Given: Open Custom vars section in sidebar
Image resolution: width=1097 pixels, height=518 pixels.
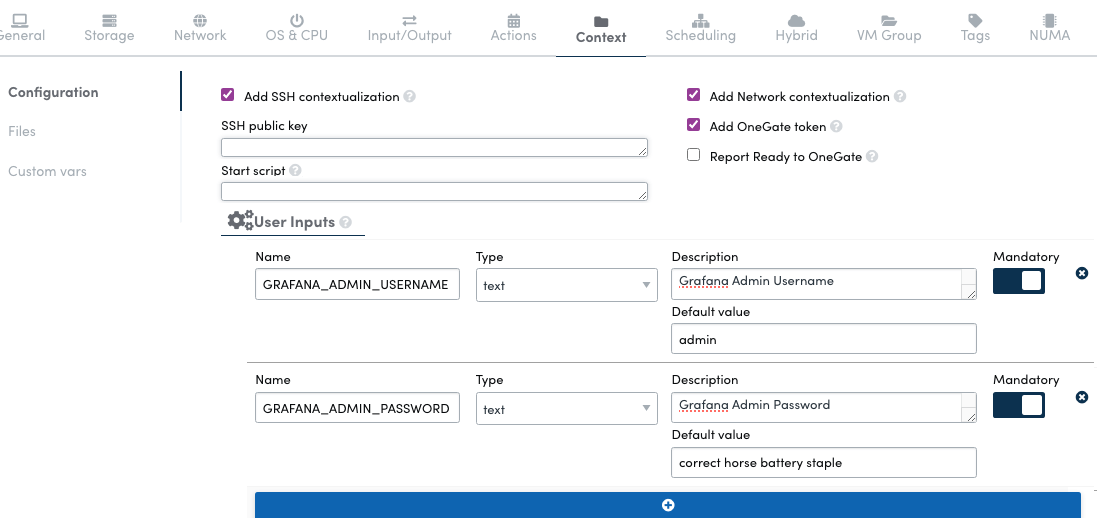Looking at the screenshot, I should [47, 171].
